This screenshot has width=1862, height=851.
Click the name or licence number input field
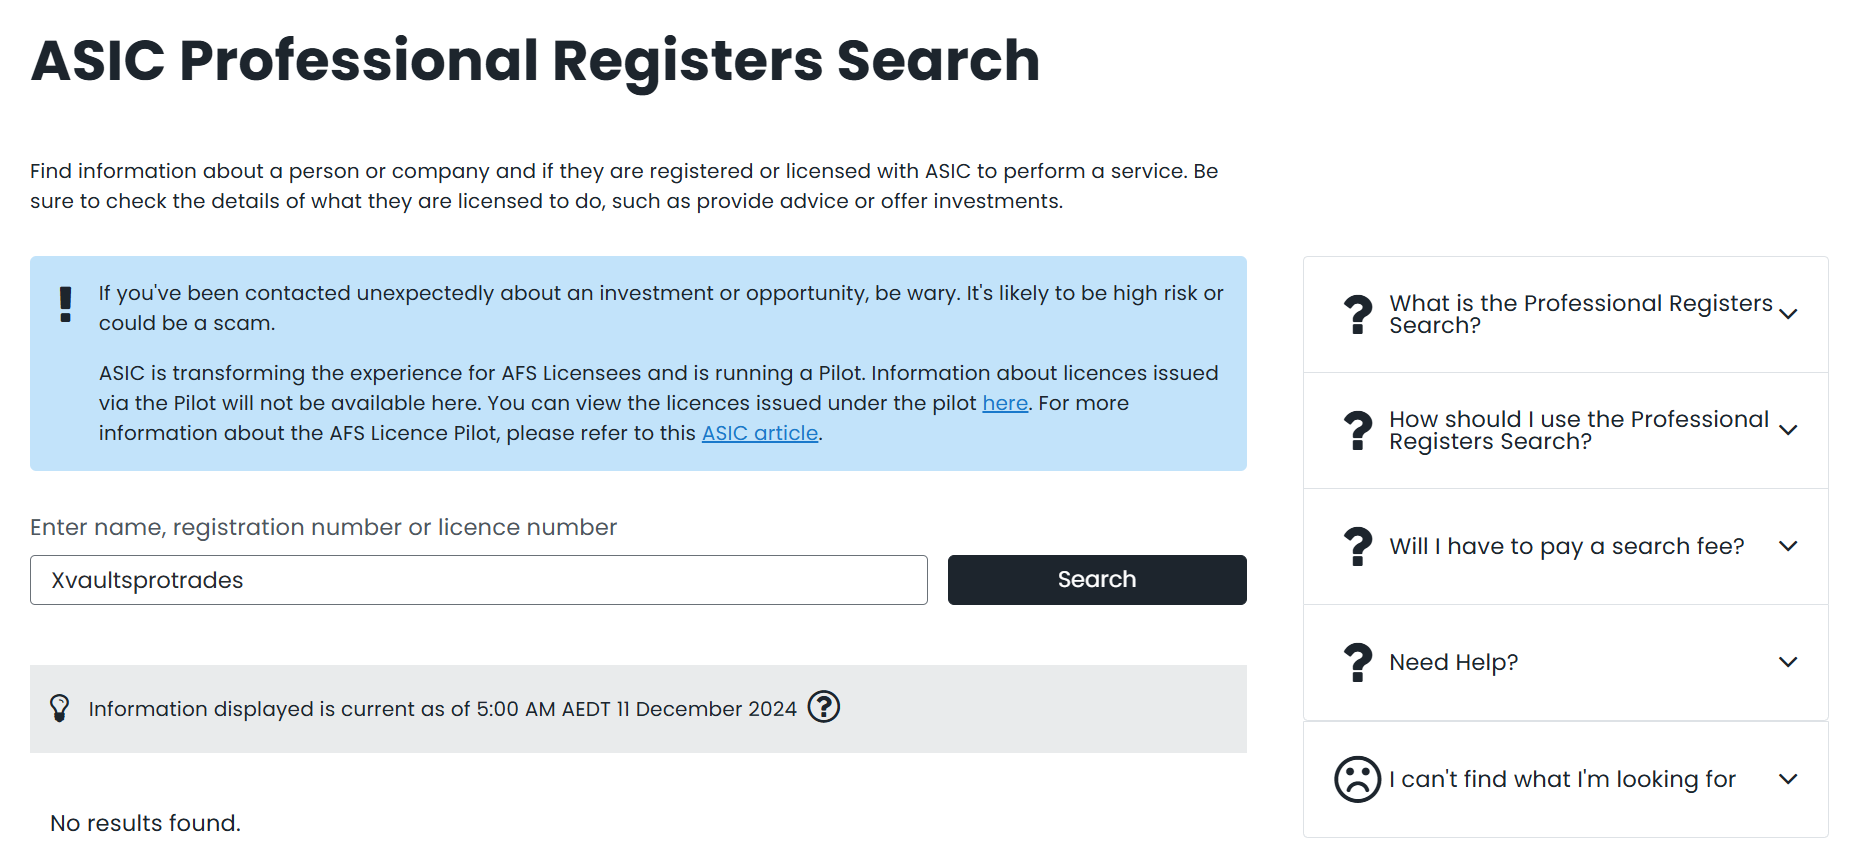(x=479, y=580)
